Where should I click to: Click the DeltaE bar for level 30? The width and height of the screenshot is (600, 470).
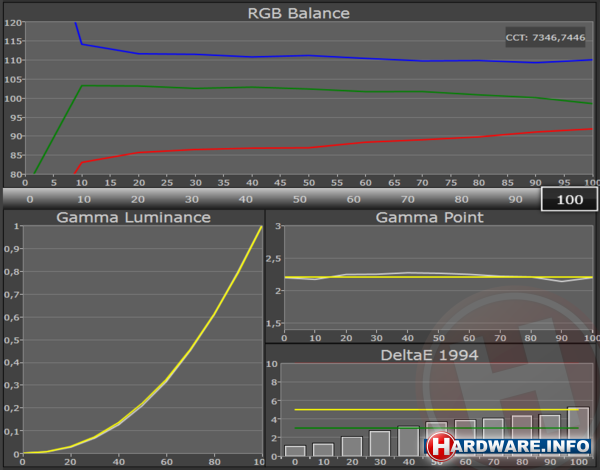click(x=380, y=443)
